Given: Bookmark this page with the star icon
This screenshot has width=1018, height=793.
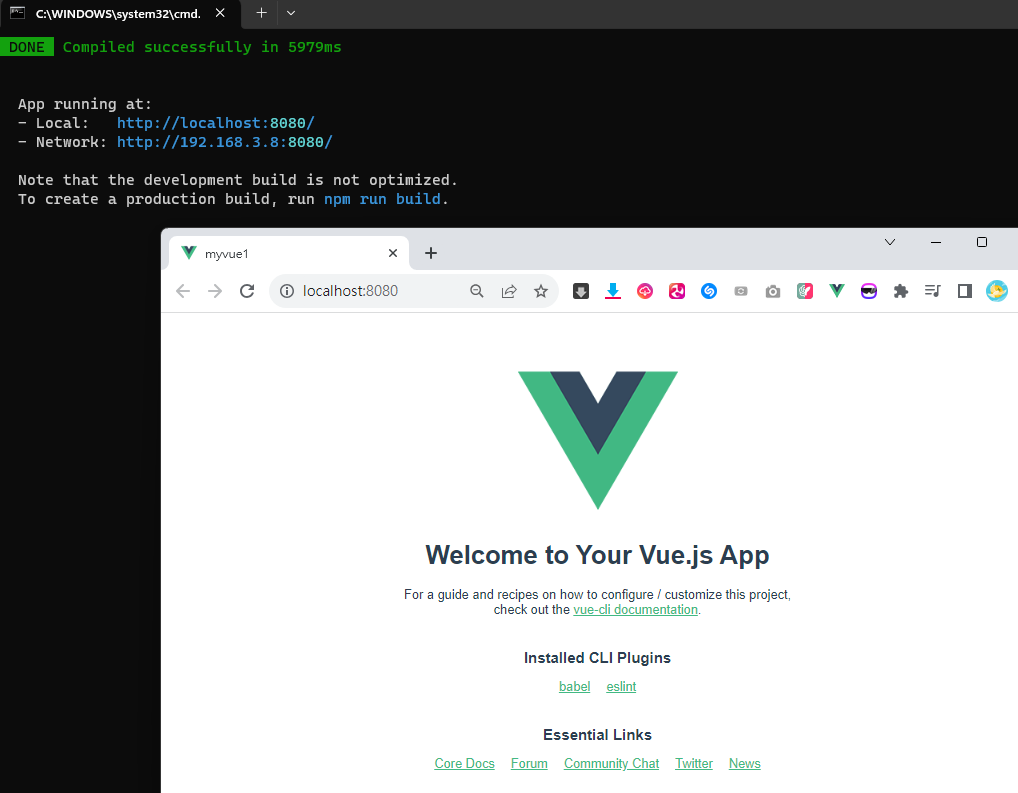Looking at the screenshot, I should tap(541, 291).
